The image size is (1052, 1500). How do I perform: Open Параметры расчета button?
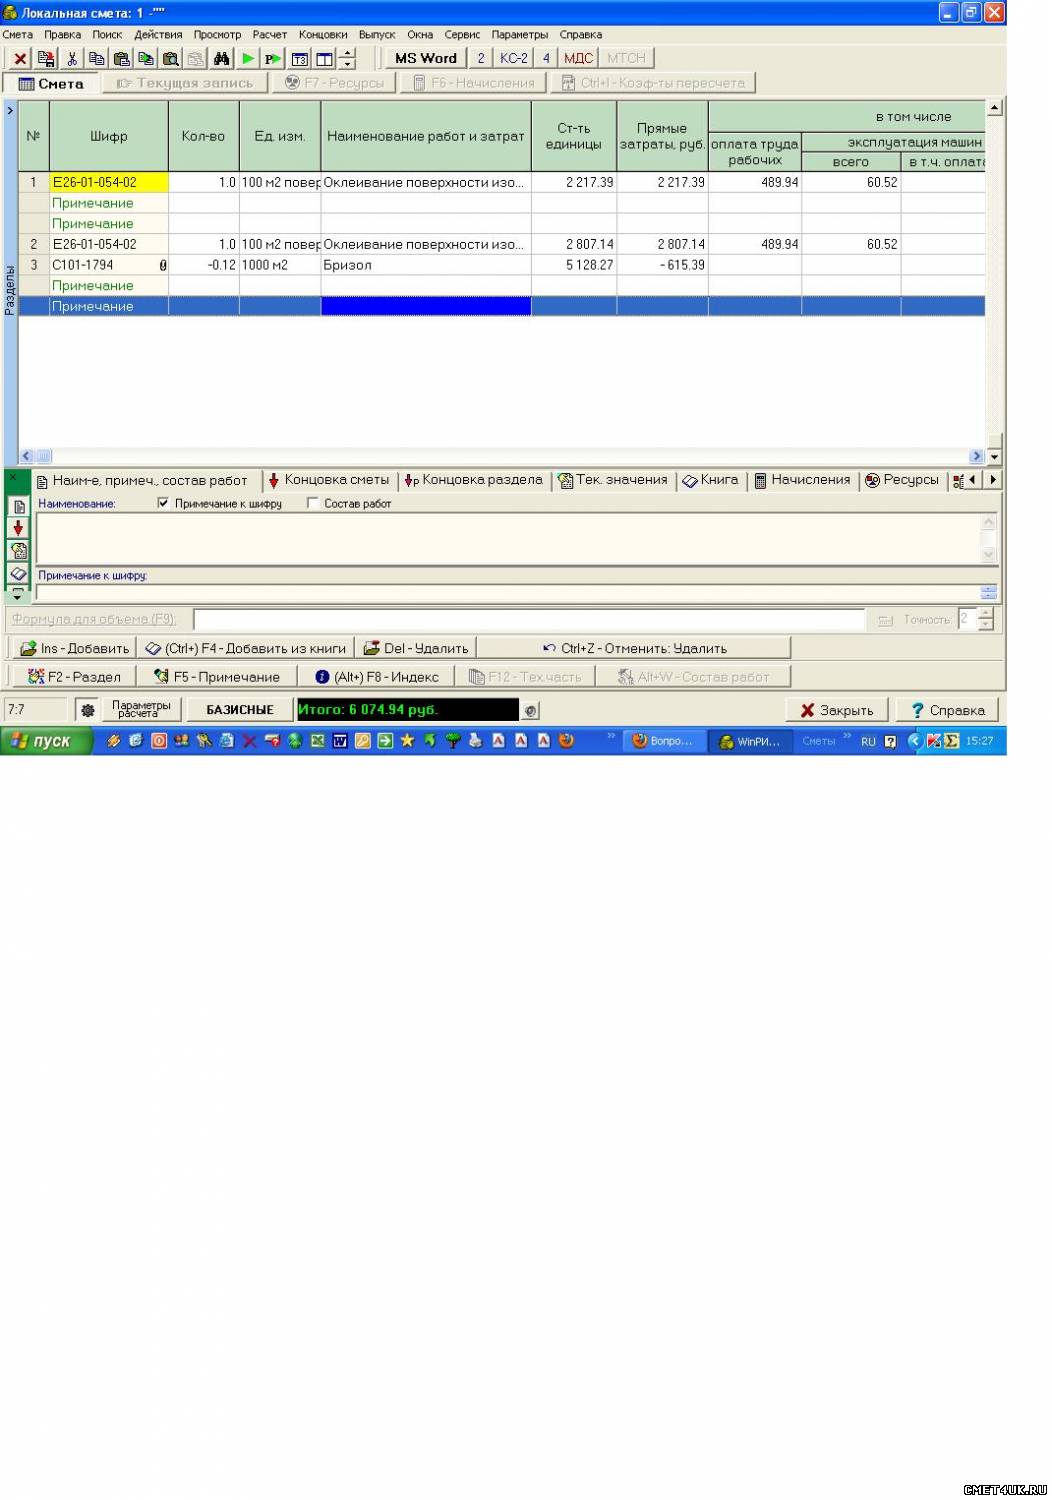pos(141,710)
